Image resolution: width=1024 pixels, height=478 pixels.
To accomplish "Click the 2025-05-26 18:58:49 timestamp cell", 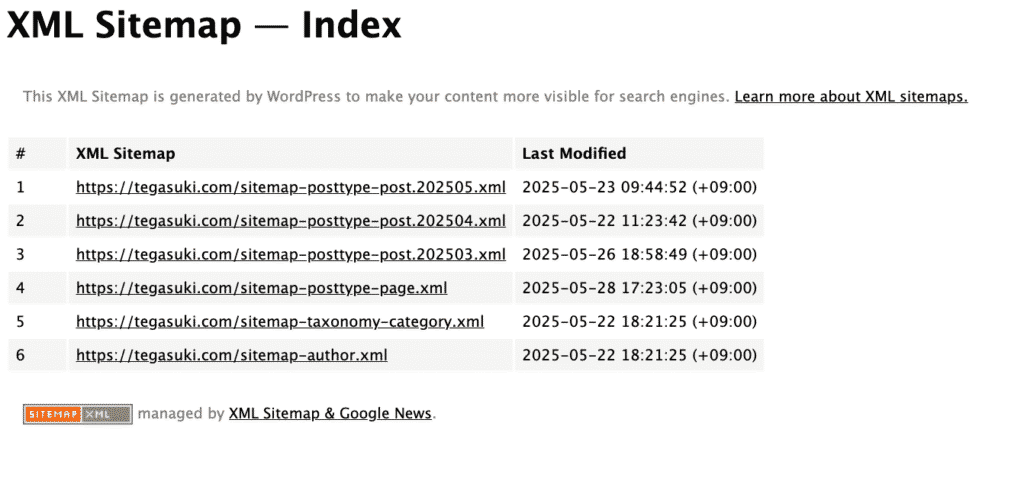I will pos(639,255).
